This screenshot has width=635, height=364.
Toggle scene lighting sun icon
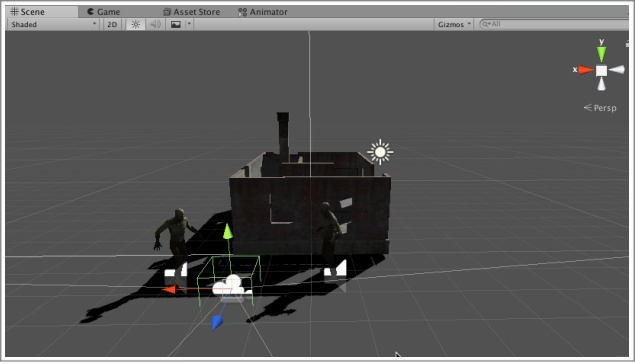tap(135, 24)
